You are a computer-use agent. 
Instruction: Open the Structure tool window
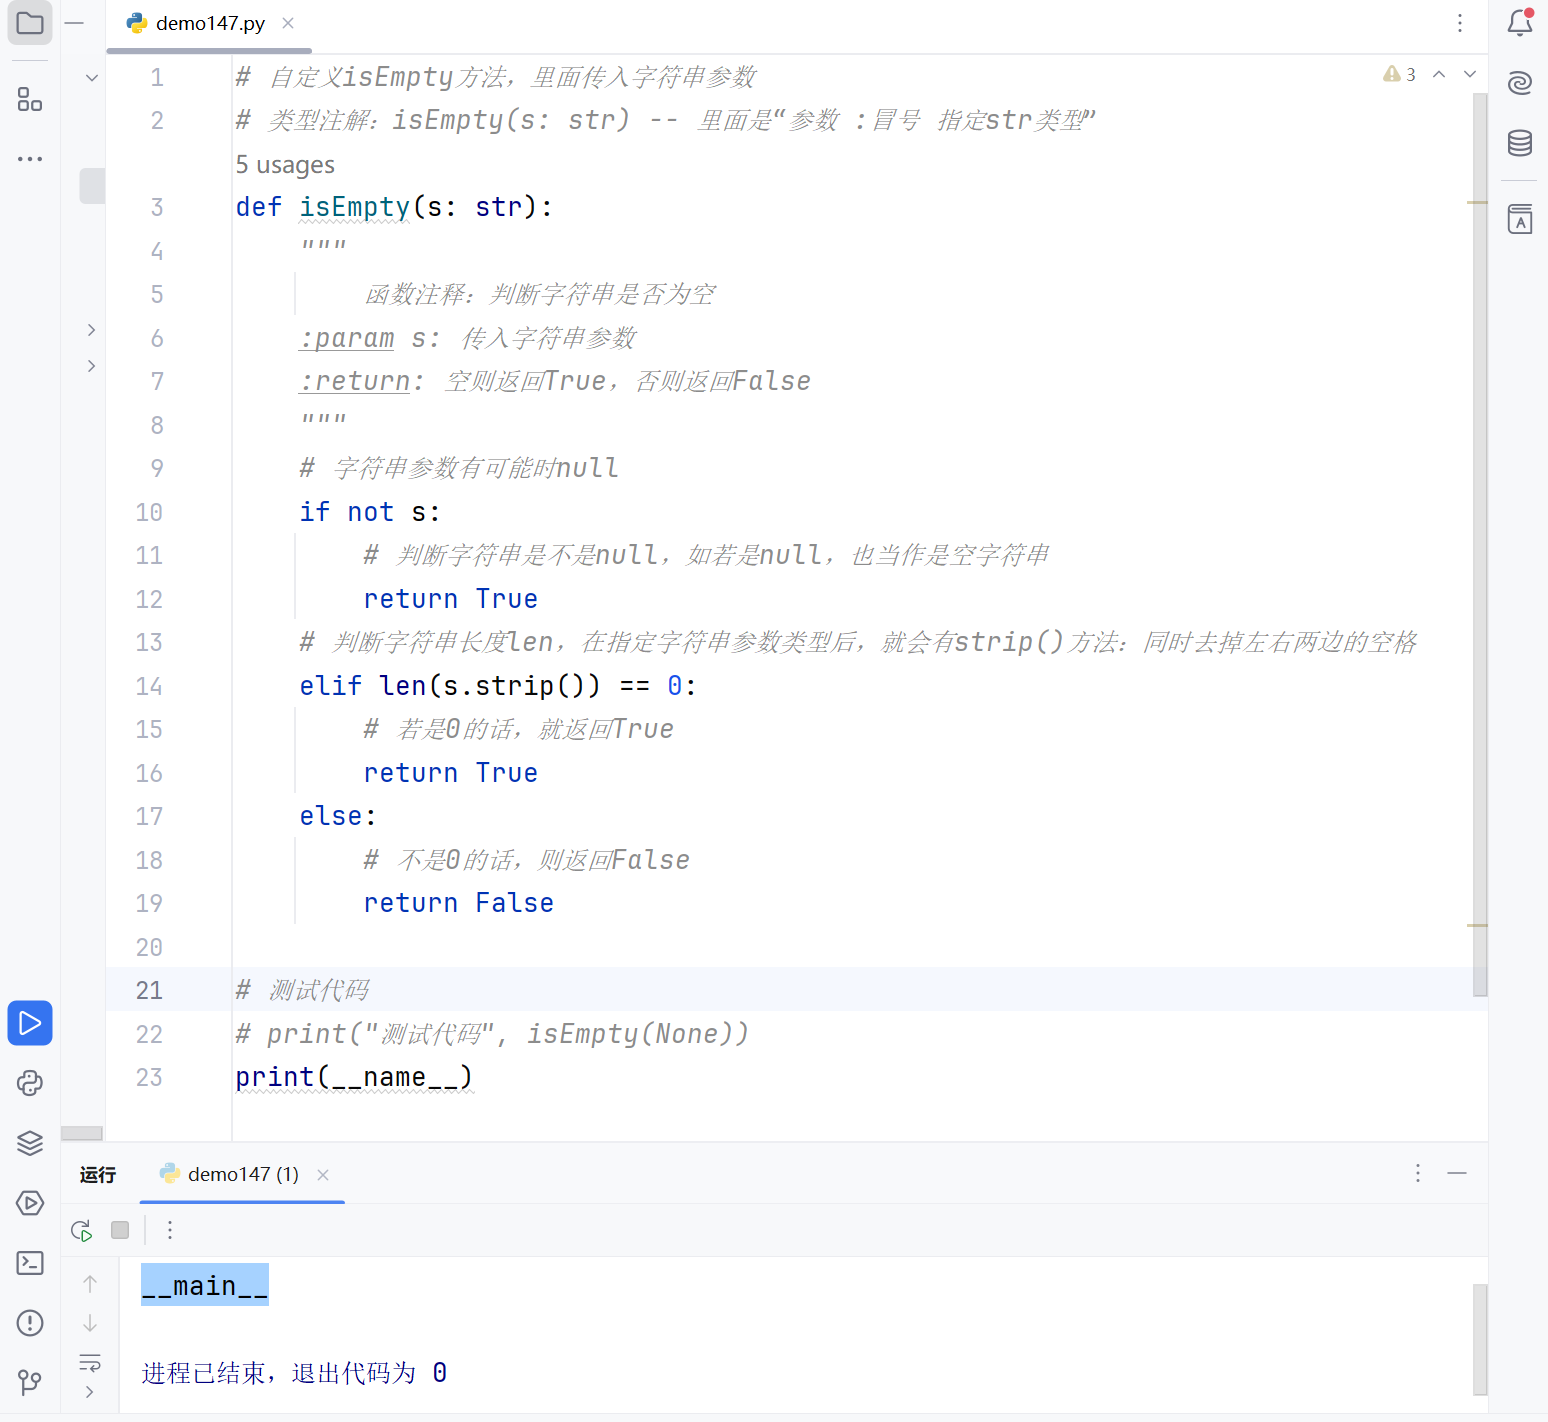click(x=30, y=99)
